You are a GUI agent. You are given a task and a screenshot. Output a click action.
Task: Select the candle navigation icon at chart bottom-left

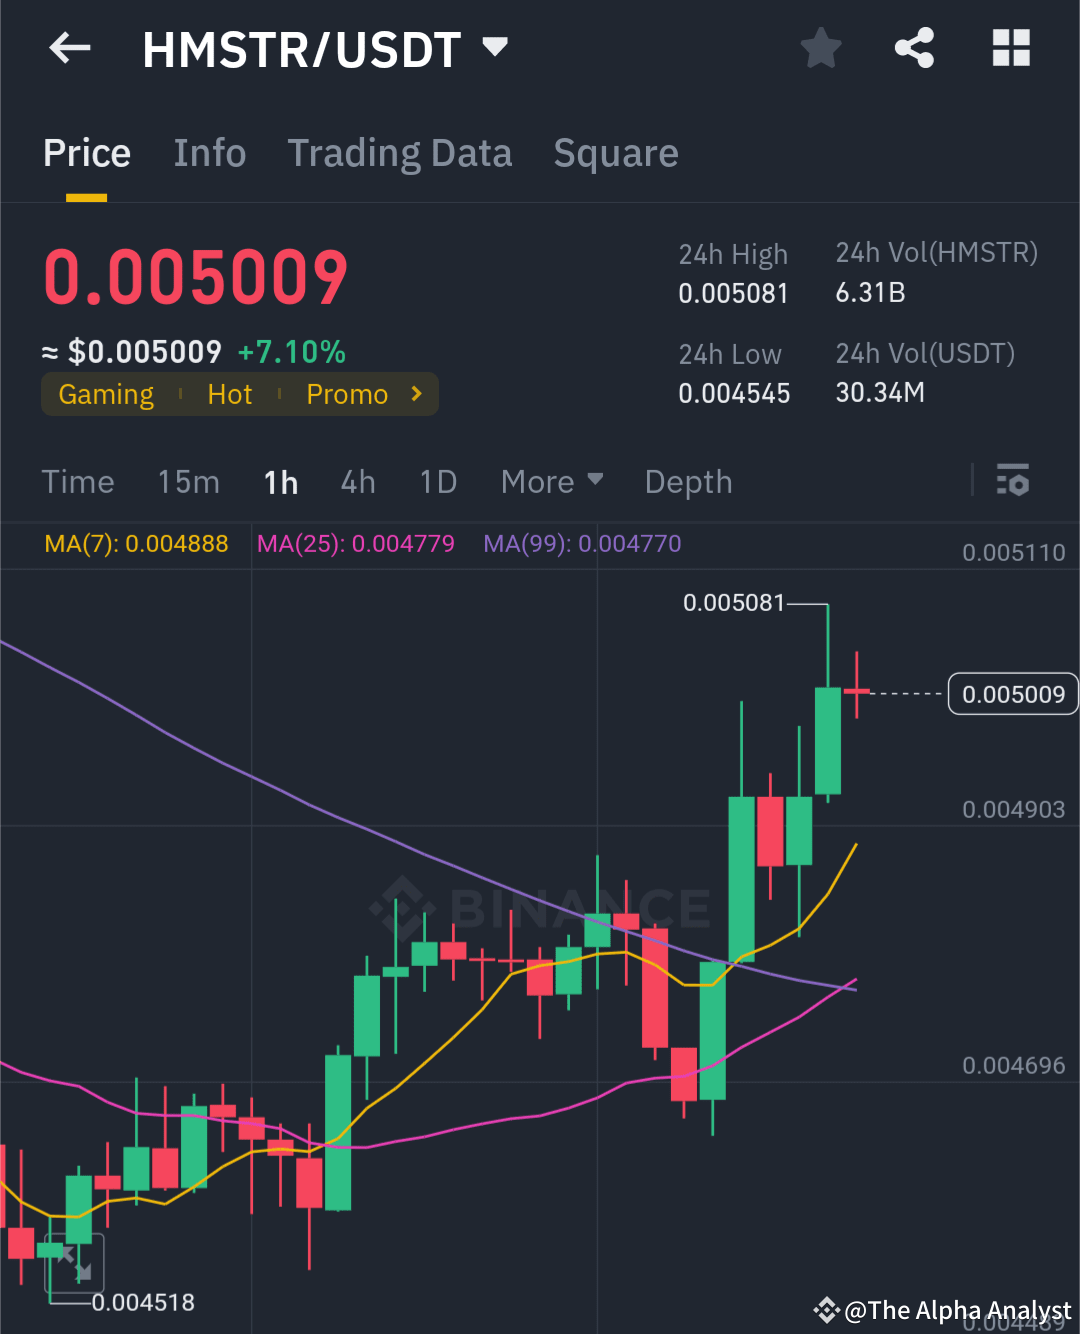pos(73,1263)
